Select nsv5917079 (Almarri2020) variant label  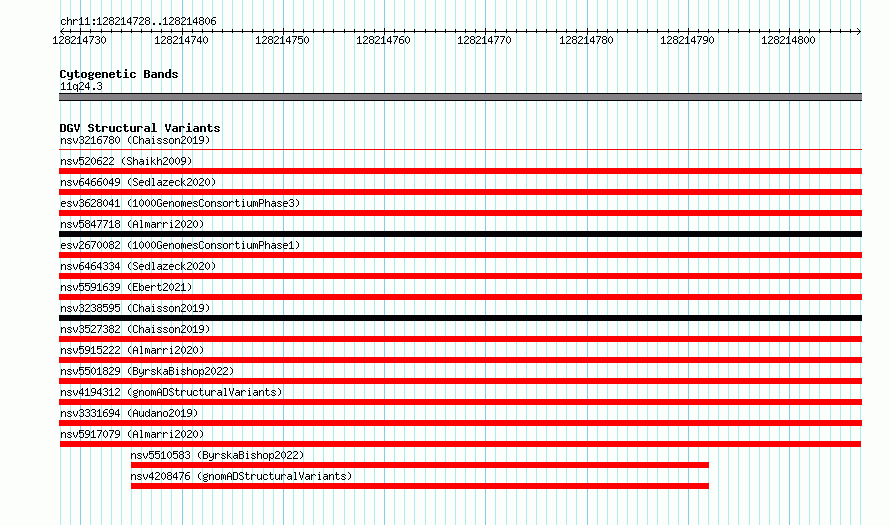point(132,434)
